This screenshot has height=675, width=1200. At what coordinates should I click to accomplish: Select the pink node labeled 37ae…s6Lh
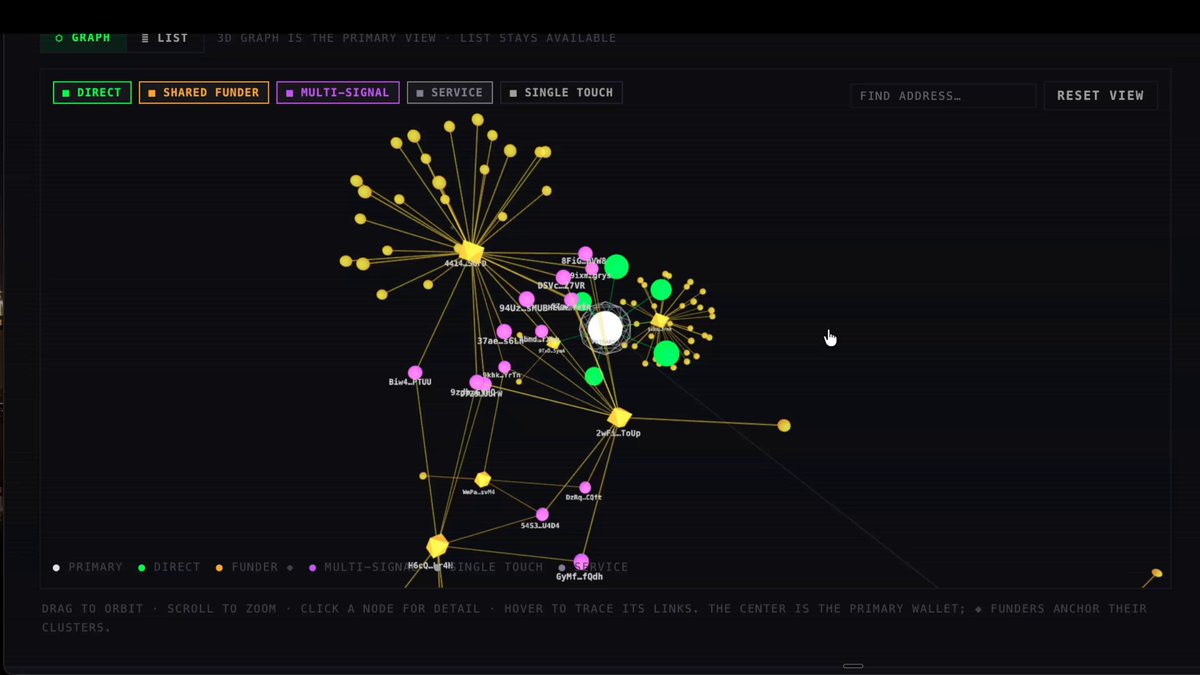(504, 331)
